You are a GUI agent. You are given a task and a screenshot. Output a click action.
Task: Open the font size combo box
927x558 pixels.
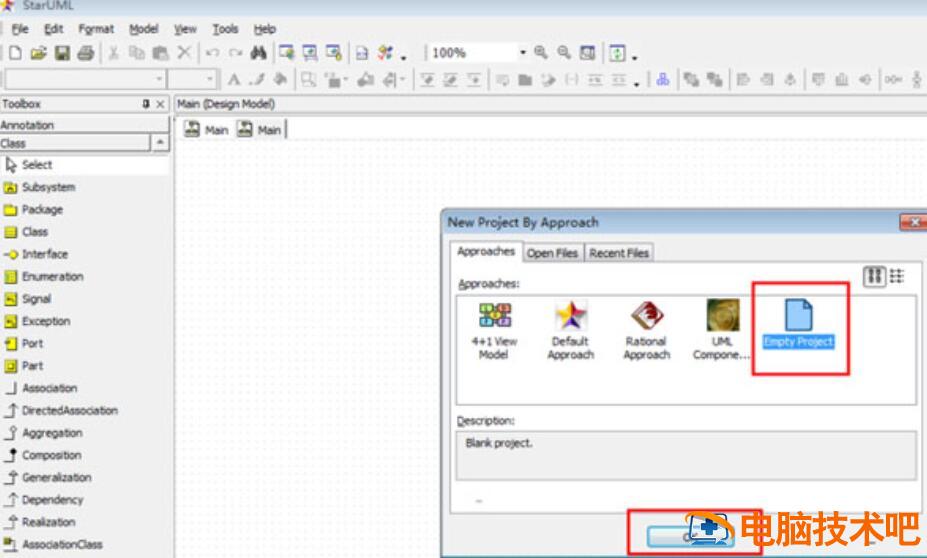(x=192, y=79)
